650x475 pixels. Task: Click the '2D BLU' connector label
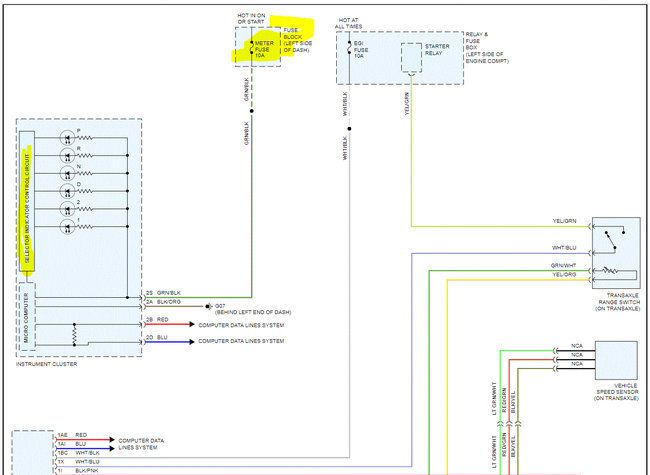pyautogui.click(x=157, y=337)
